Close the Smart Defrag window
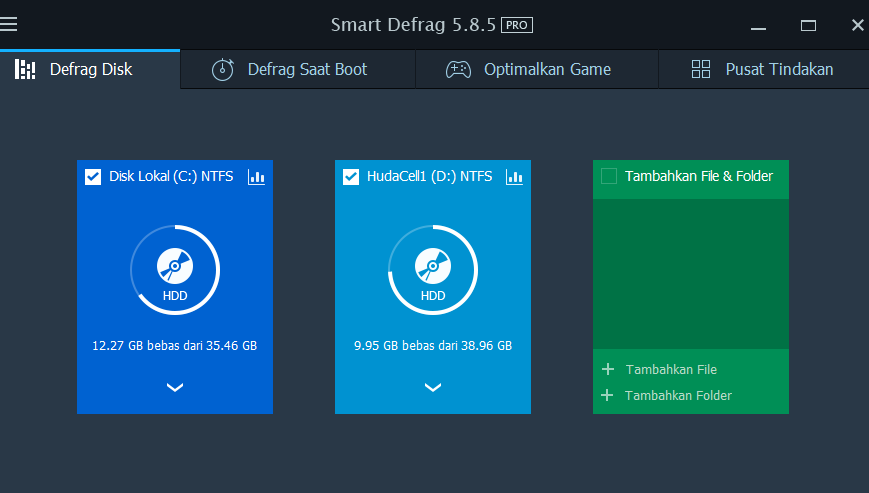 tap(857, 25)
